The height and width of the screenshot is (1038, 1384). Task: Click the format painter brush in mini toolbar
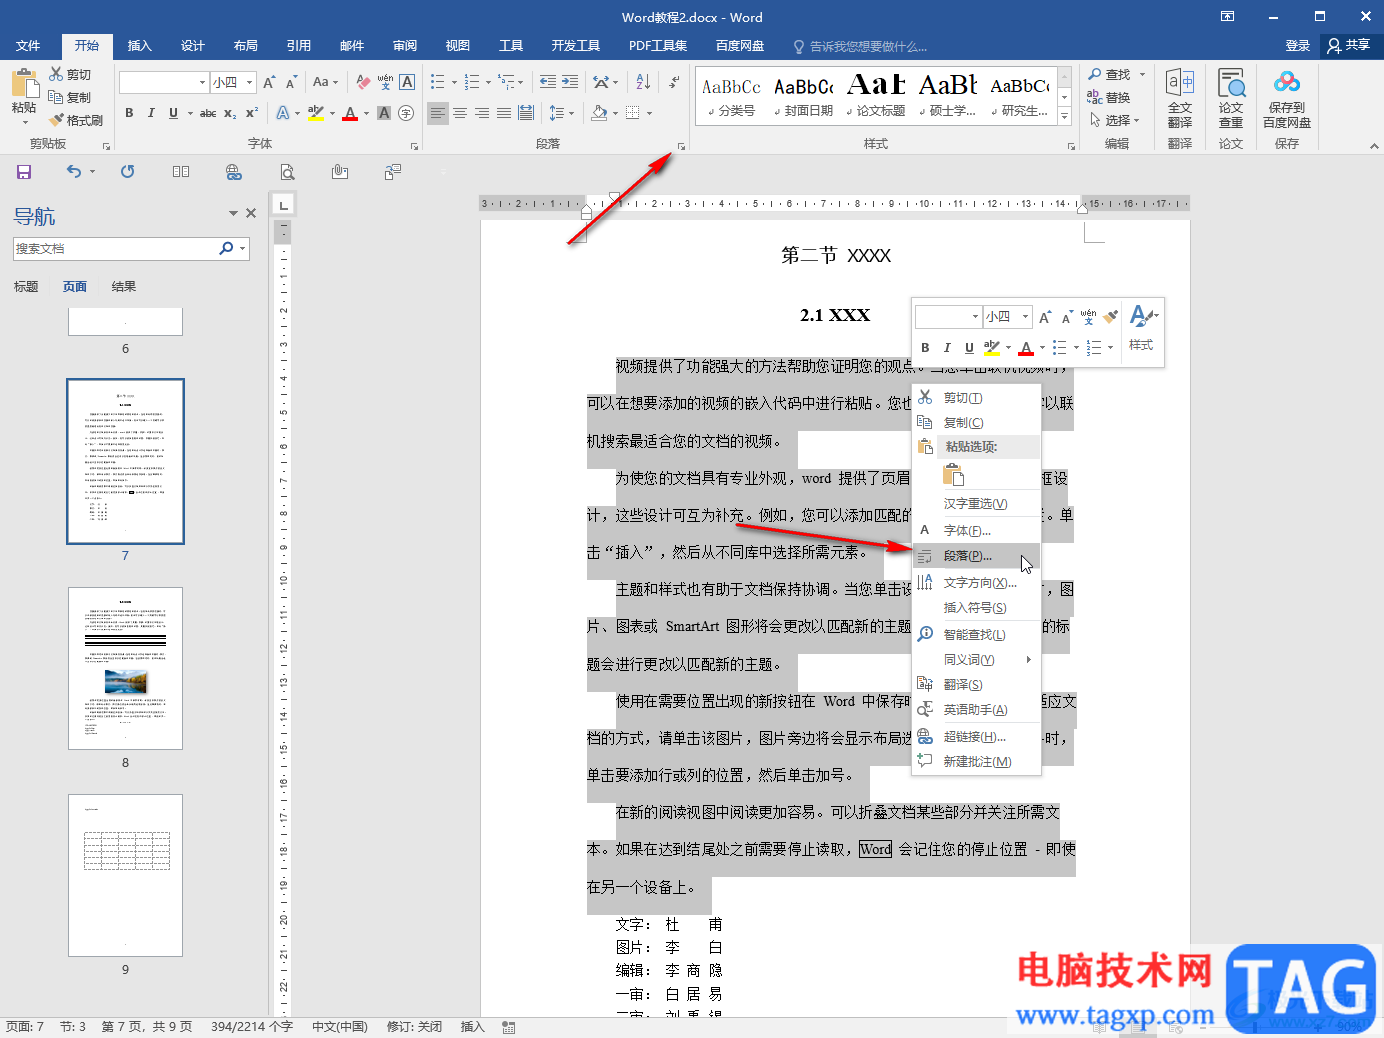click(1110, 317)
